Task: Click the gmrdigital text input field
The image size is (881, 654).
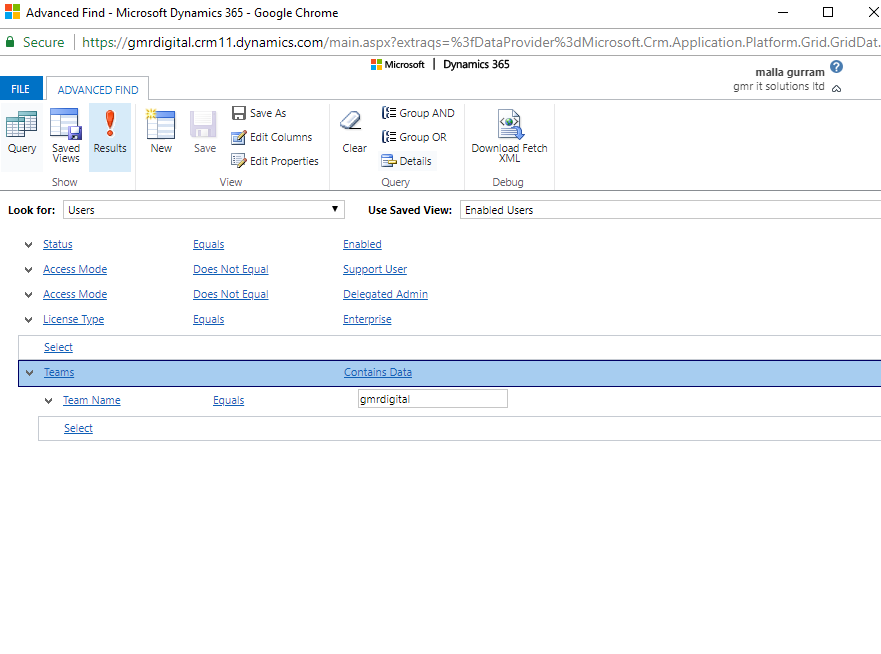Action: (433, 399)
